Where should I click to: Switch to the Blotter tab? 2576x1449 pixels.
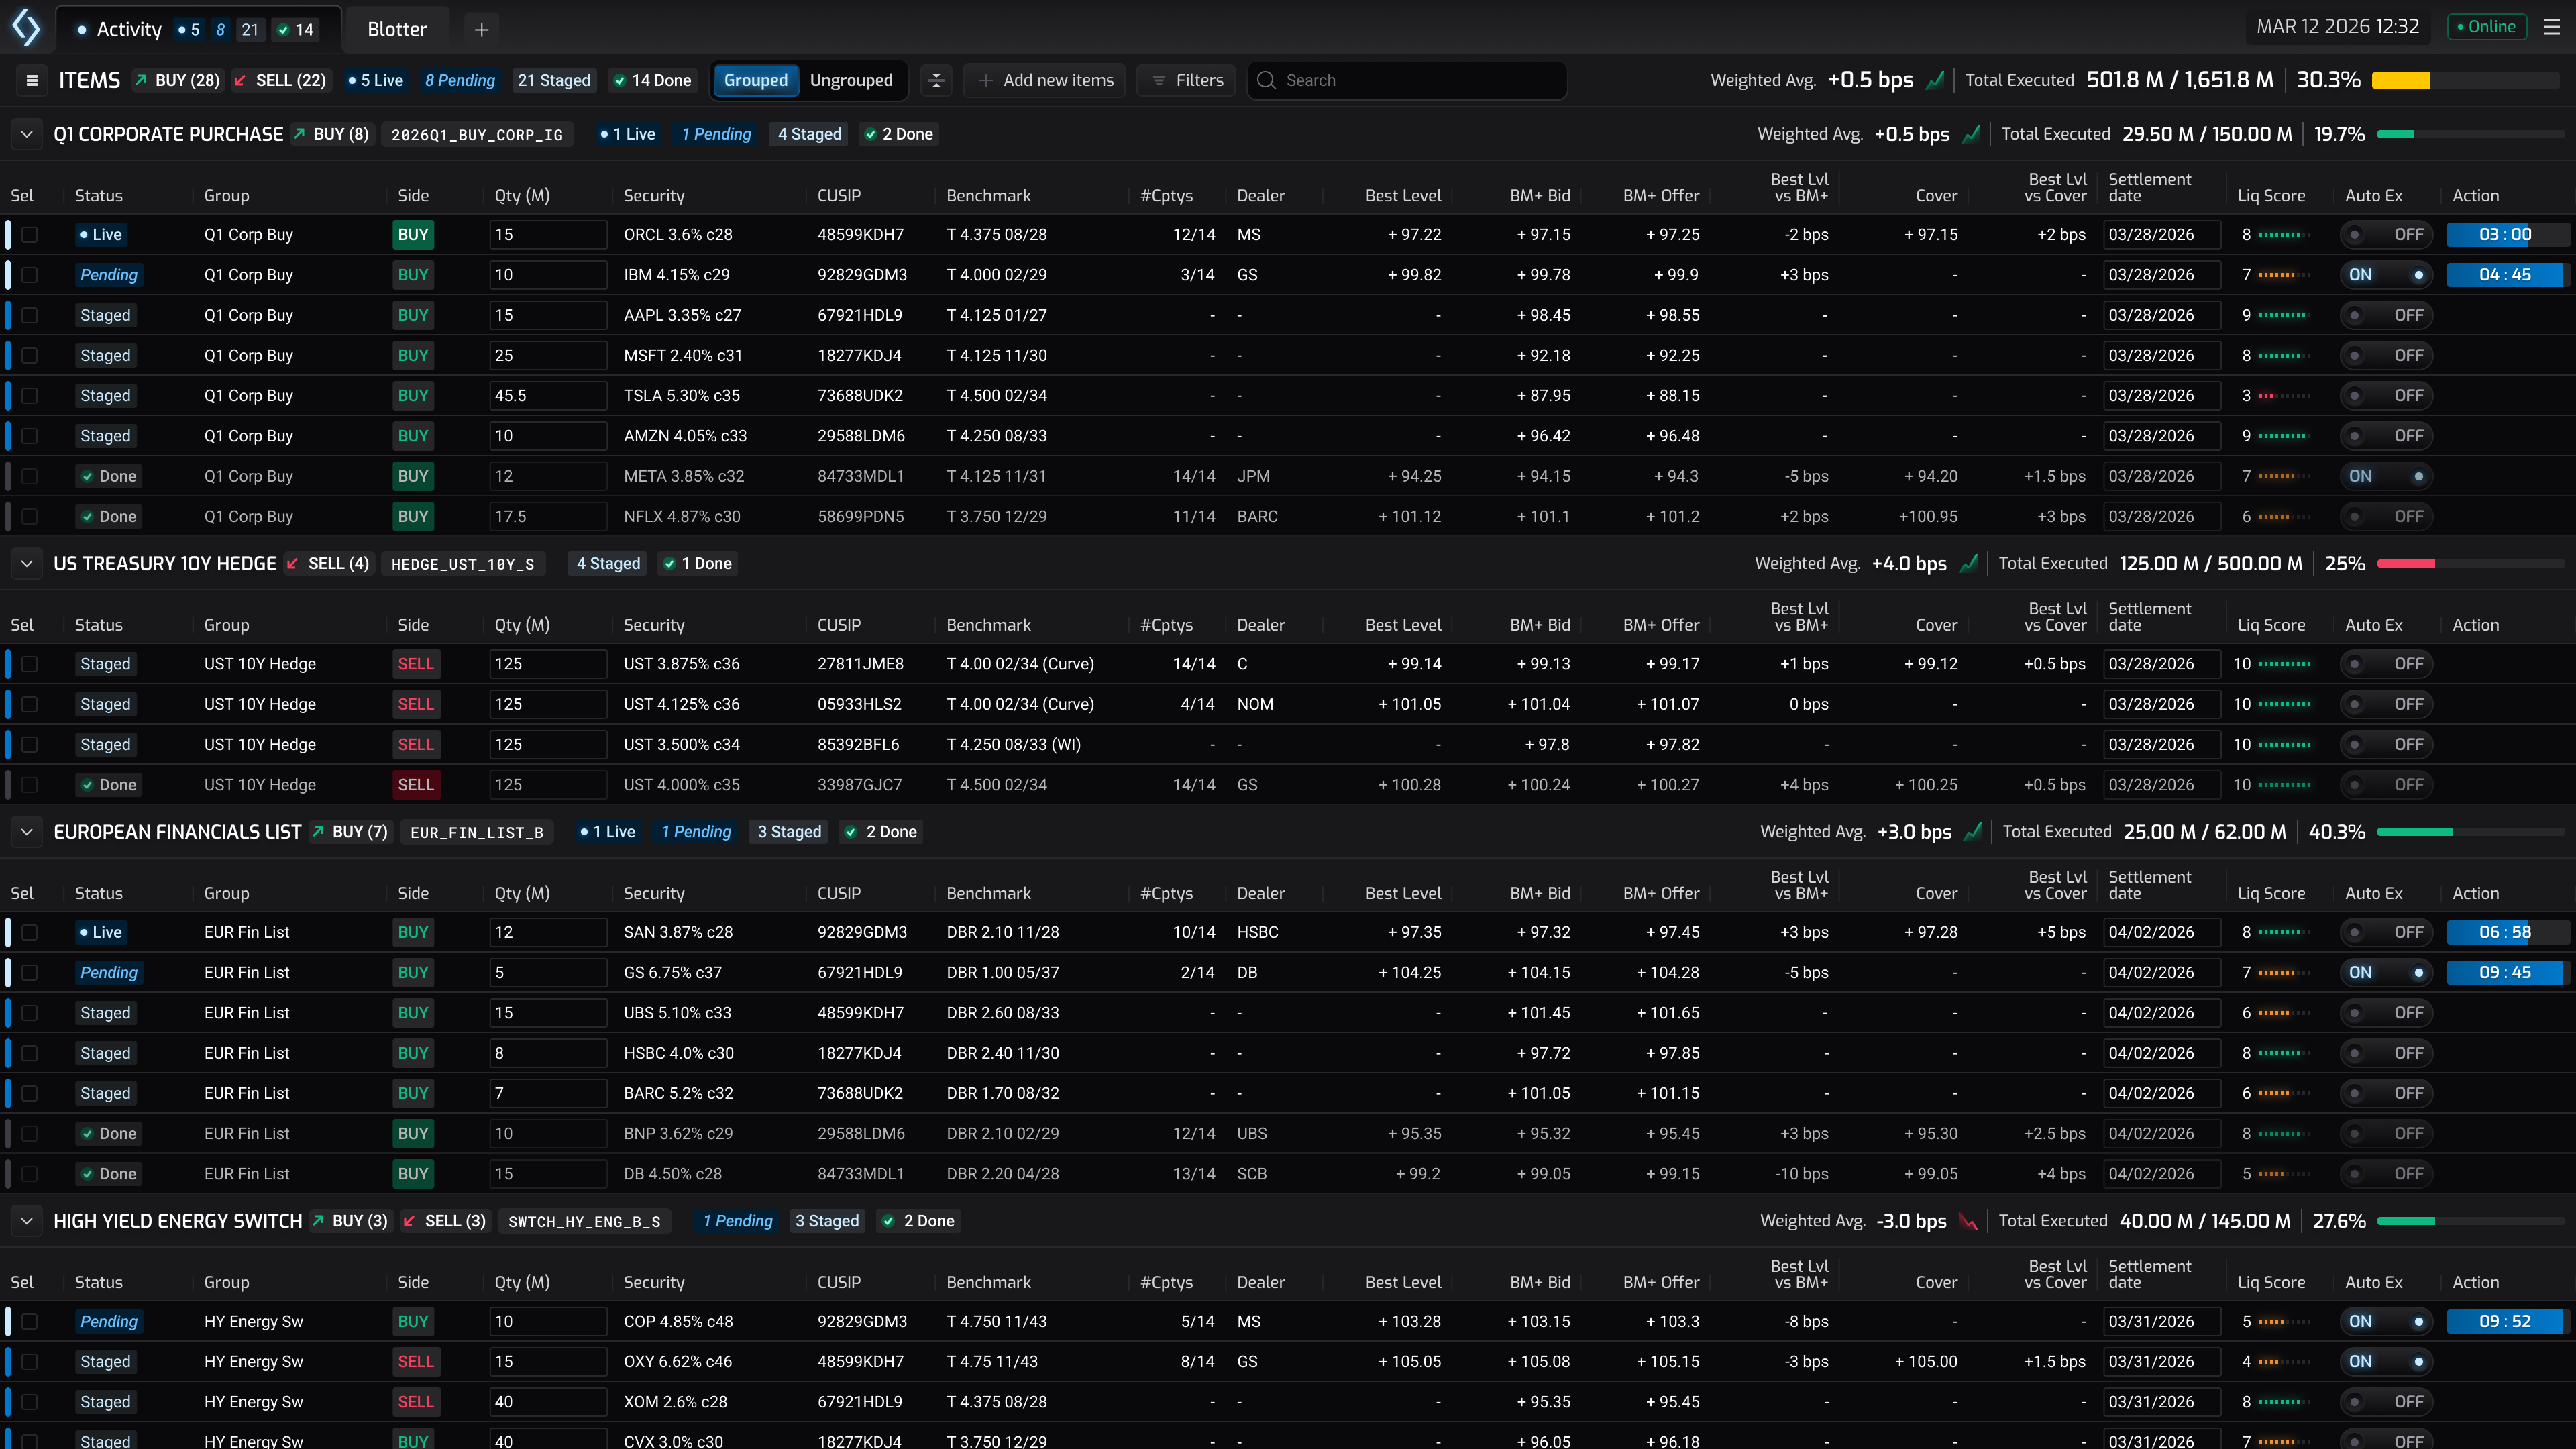[396, 30]
